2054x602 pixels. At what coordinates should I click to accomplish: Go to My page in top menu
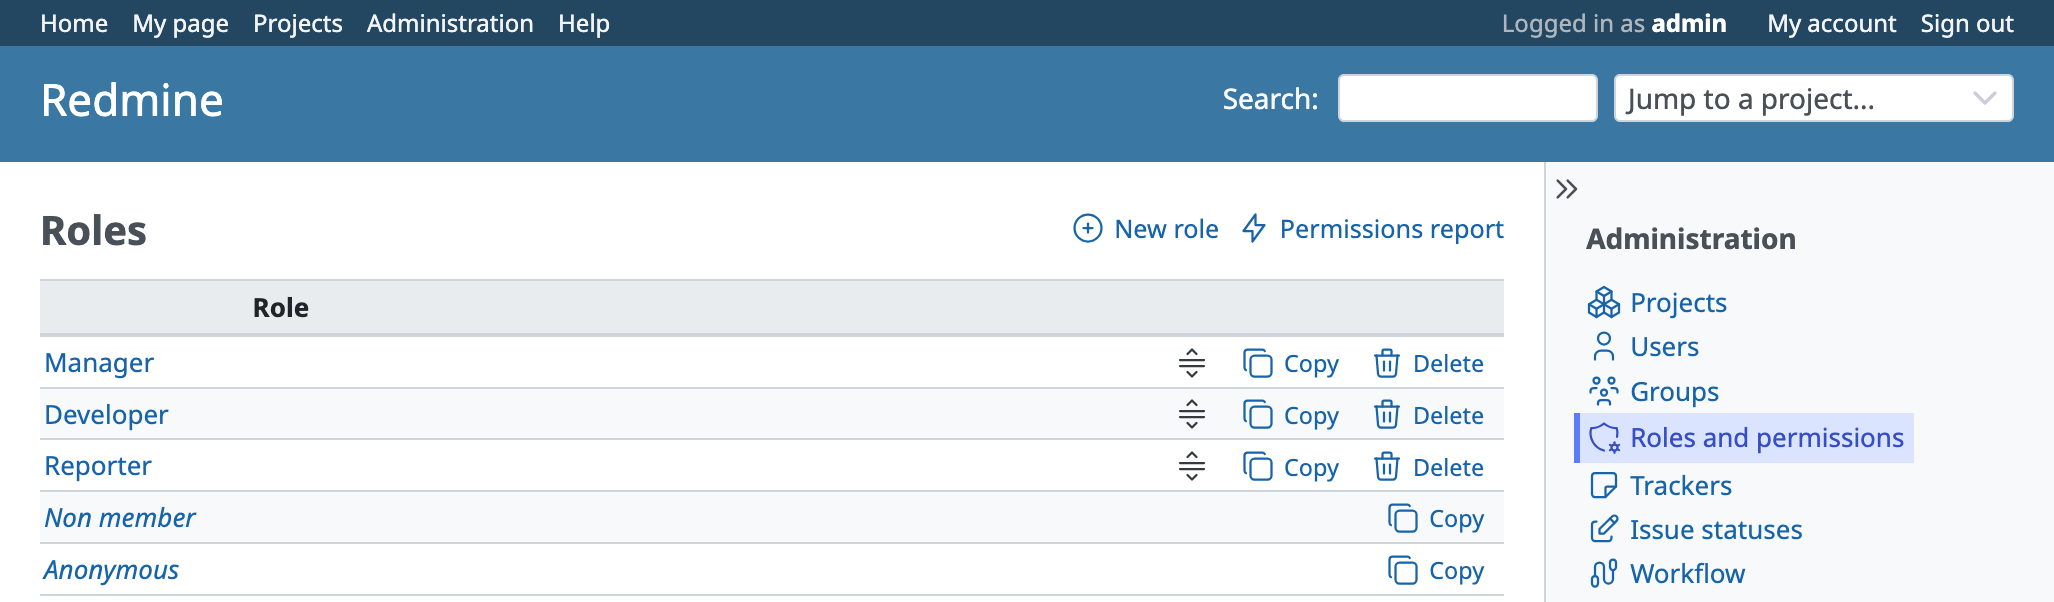point(180,23)
